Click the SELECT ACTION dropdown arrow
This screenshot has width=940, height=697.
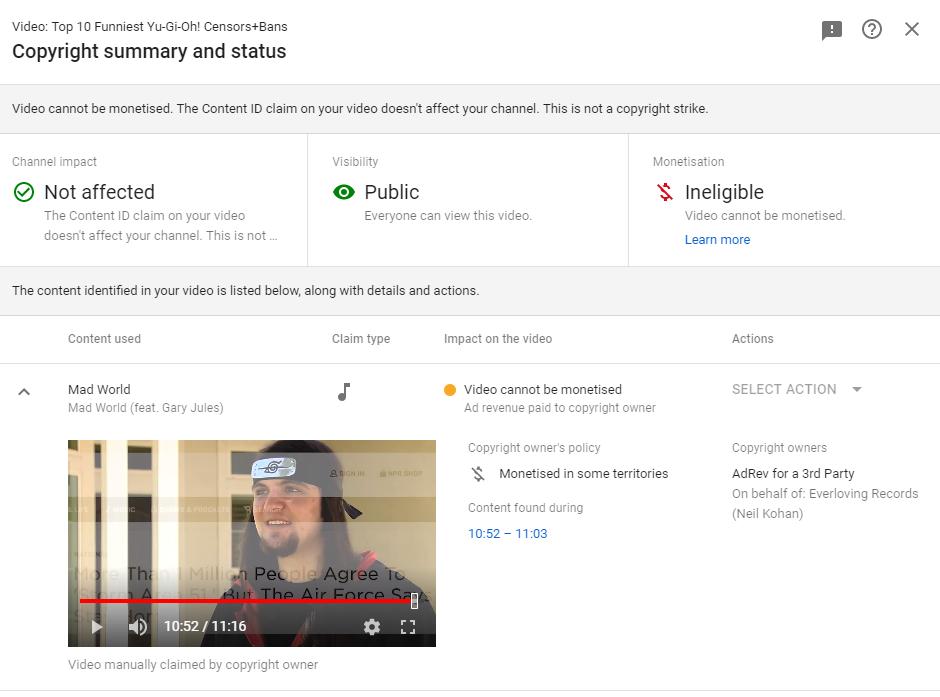[857, 390]
